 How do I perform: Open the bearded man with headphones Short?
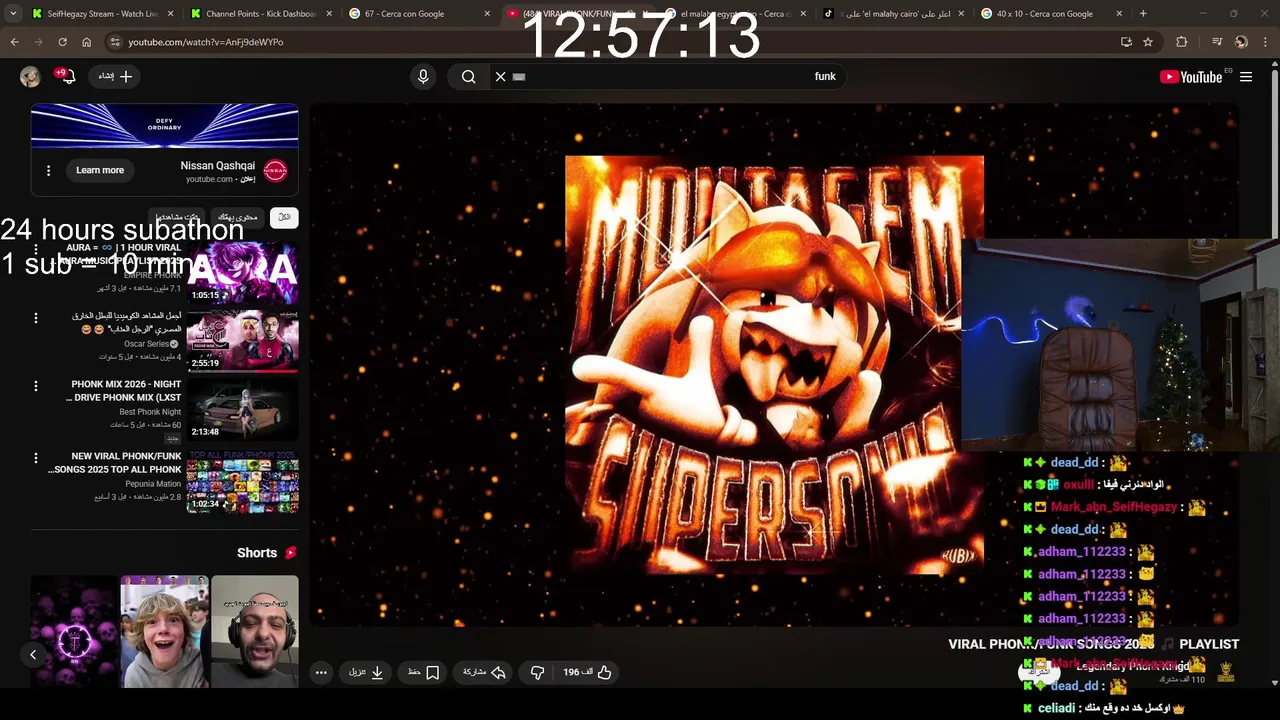click(254, 631)
